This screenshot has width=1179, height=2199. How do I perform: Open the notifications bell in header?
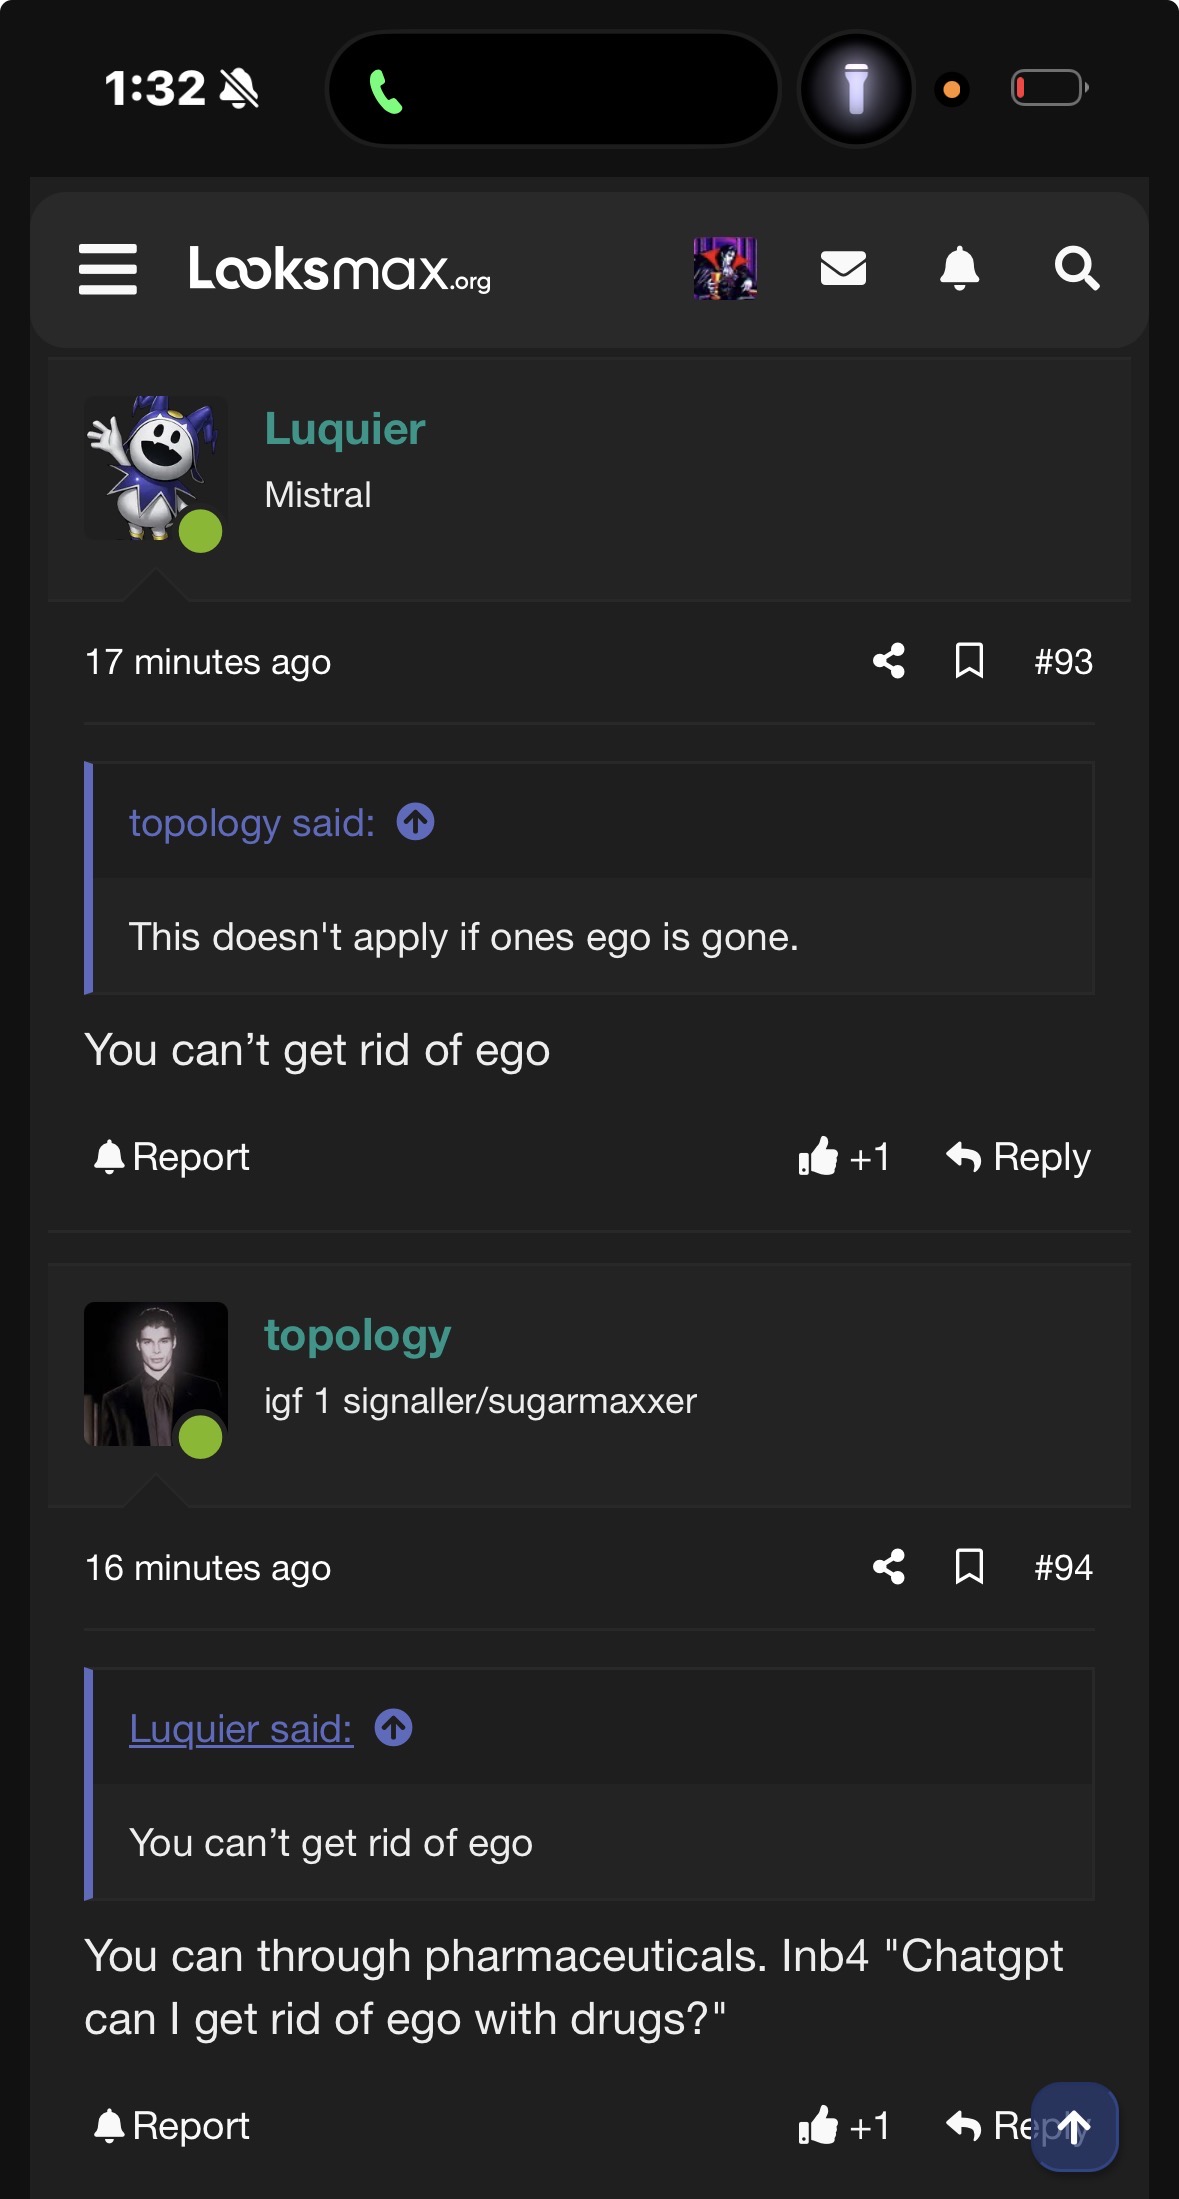(959, 268)
